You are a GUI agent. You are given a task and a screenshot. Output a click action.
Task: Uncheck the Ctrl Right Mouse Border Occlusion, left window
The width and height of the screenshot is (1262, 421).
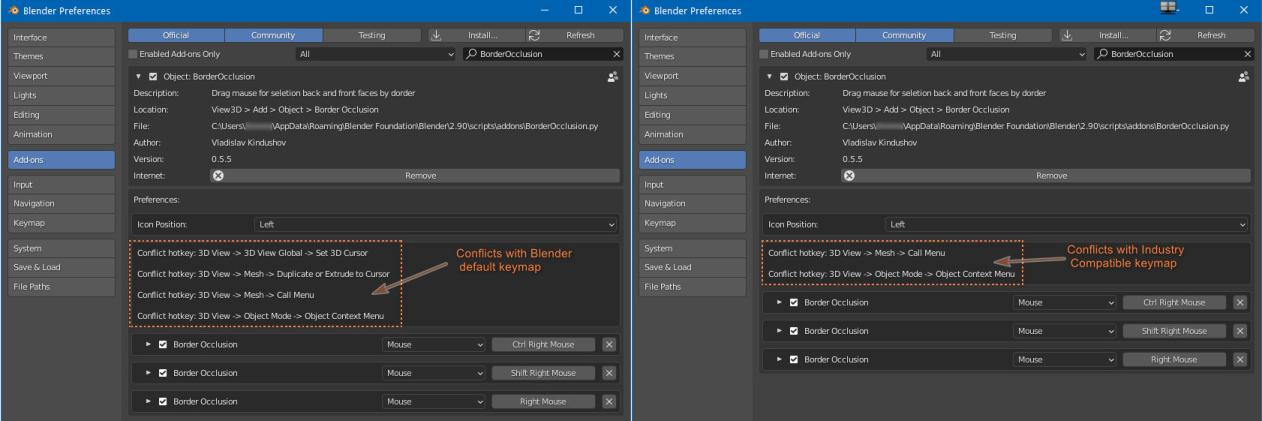pos(163,344)
